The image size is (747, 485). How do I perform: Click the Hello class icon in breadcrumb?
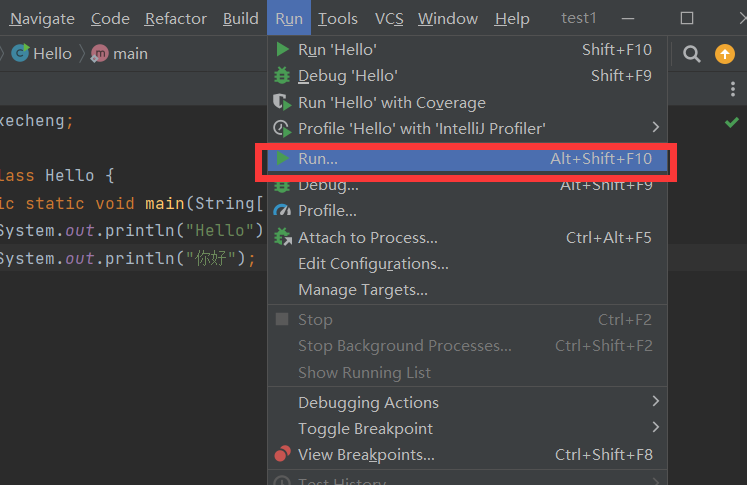click(20, 54)
